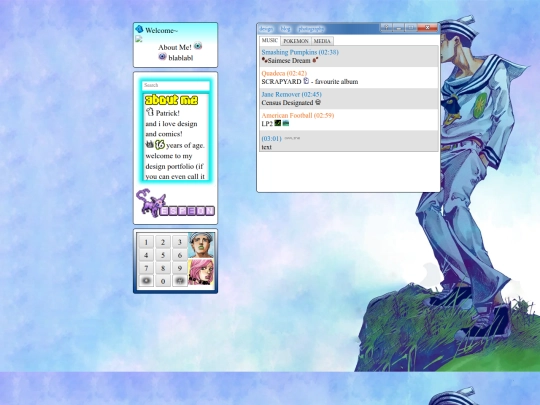This screenshot has width=540, height=405.
Task: Click keypad button 4
Action: tap(146, 255)
